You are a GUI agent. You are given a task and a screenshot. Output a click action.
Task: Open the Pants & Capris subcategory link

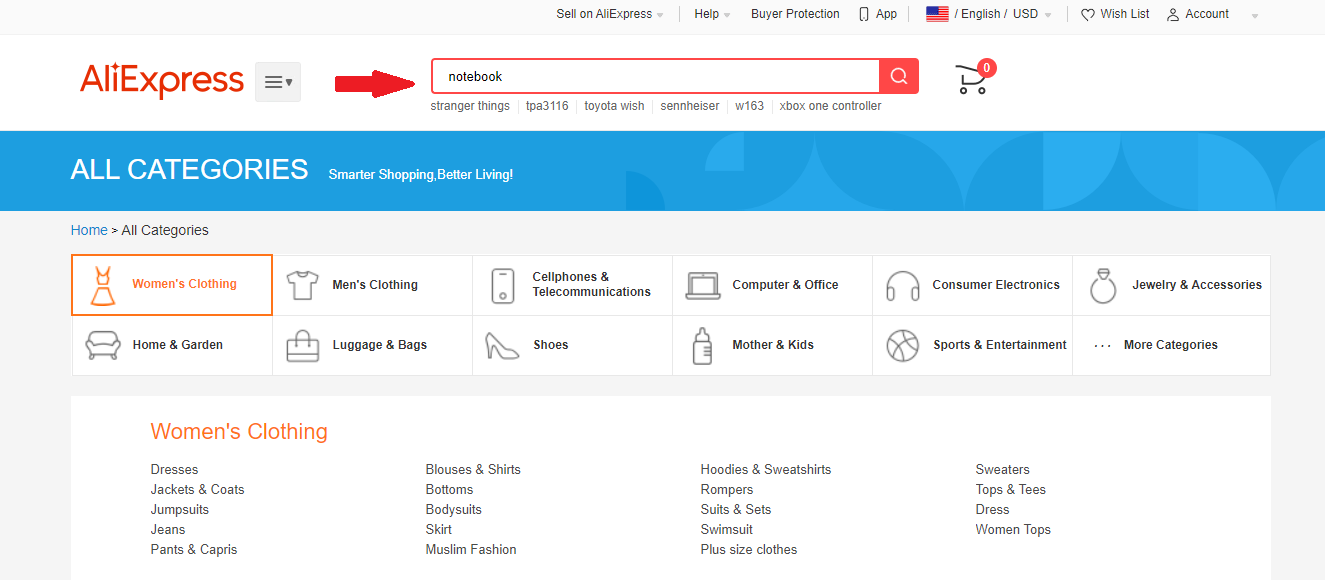[x=194, y=550]
